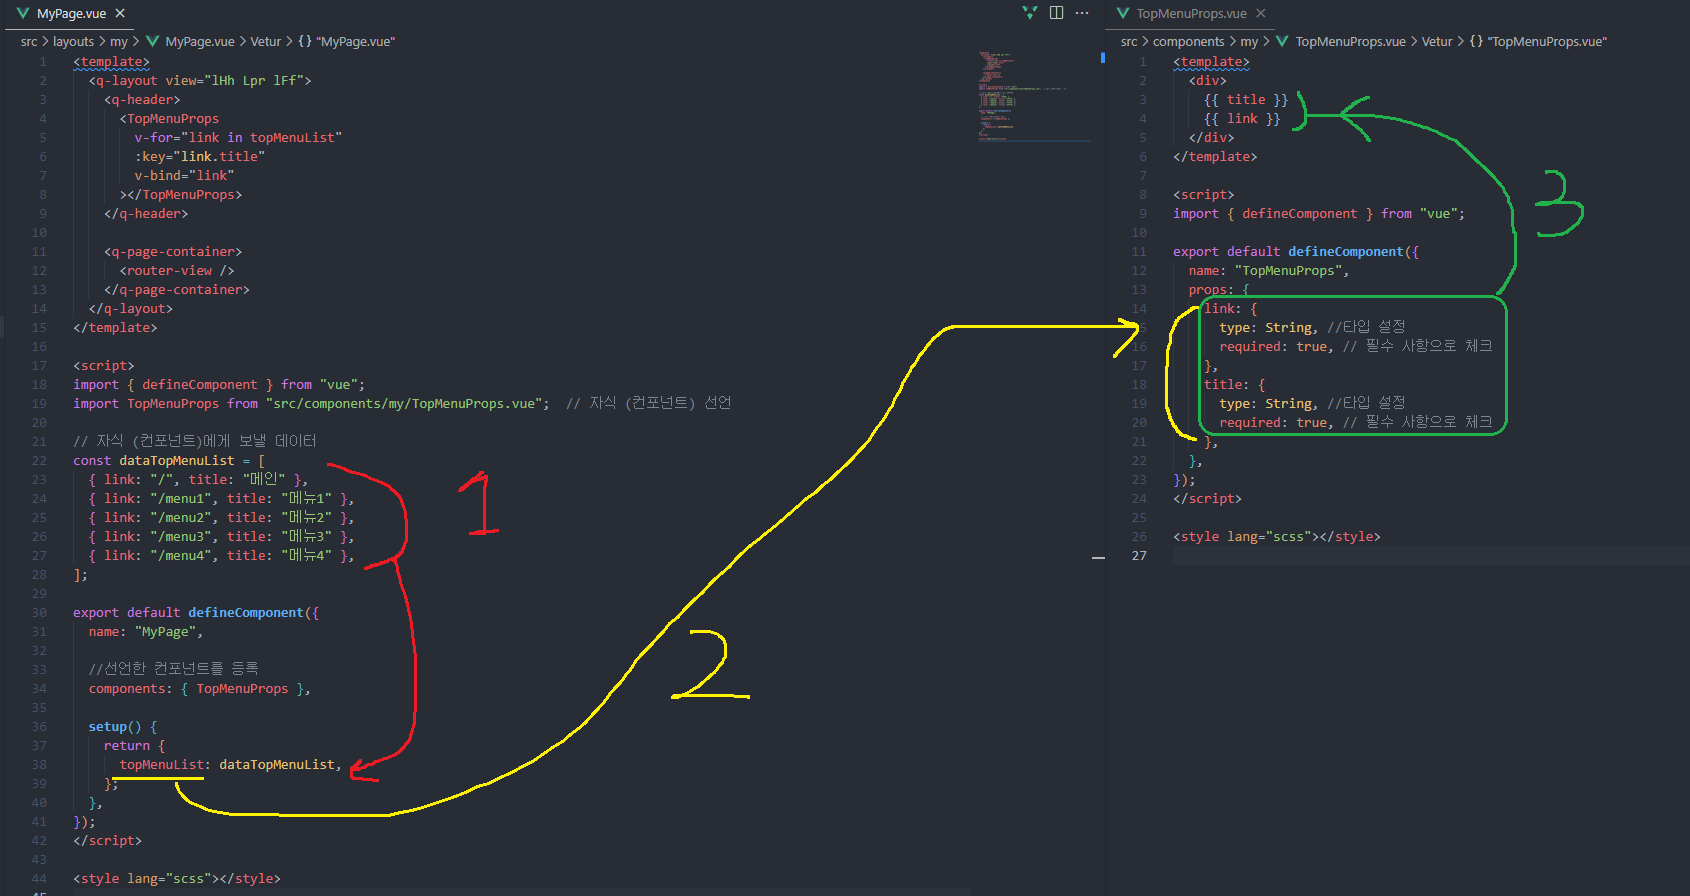Click '{{ link }}' interpolation in TopMenuProps.vue

(1242, 118)
